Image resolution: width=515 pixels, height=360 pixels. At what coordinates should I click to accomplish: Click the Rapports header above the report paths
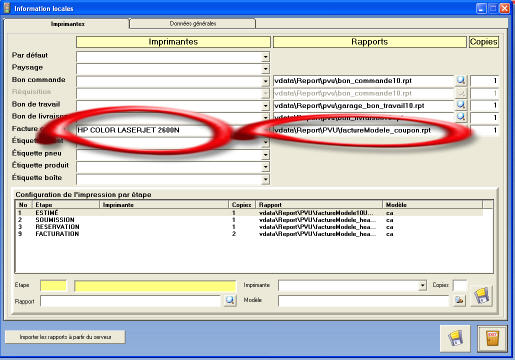[370, 42]
